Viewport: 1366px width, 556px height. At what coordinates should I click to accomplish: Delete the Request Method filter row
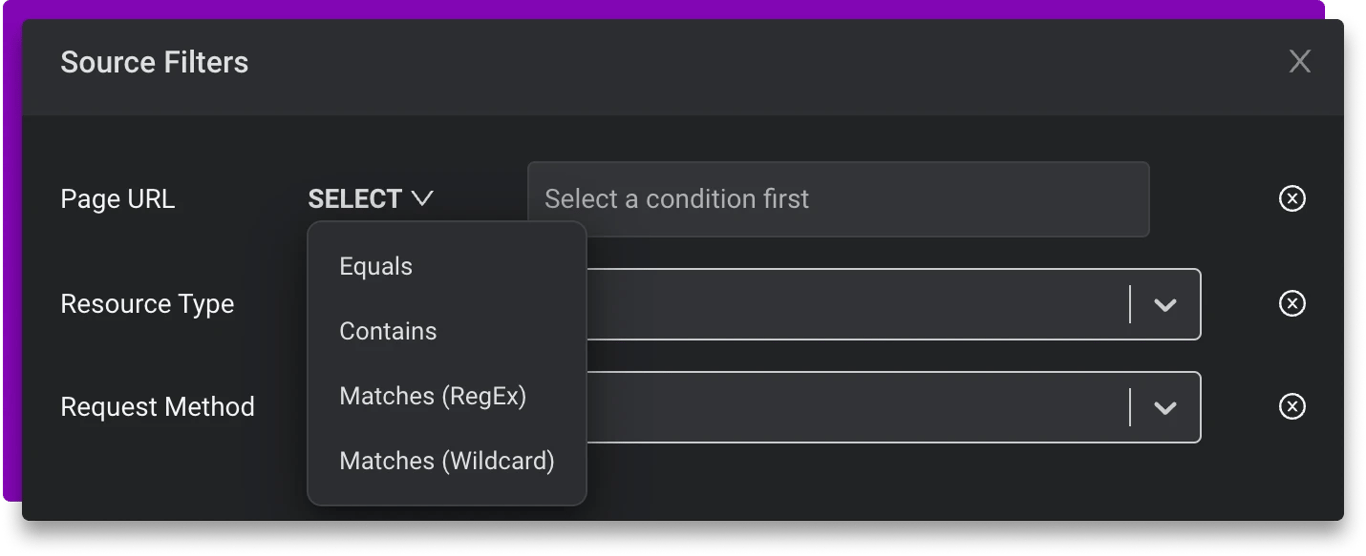tap(1292, 406)
